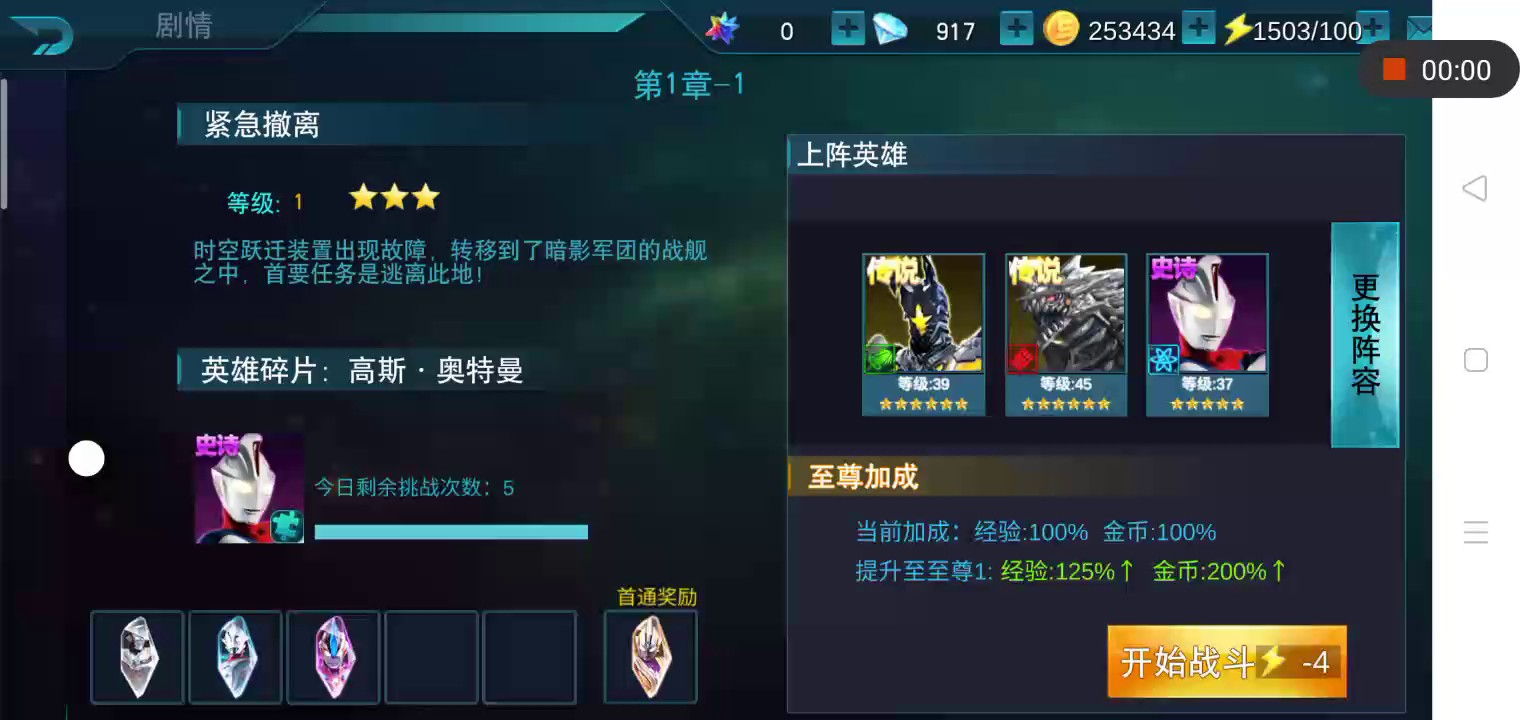Select the level 39 legendary hero
1520x720 pixels.
(x=924, y=334)
